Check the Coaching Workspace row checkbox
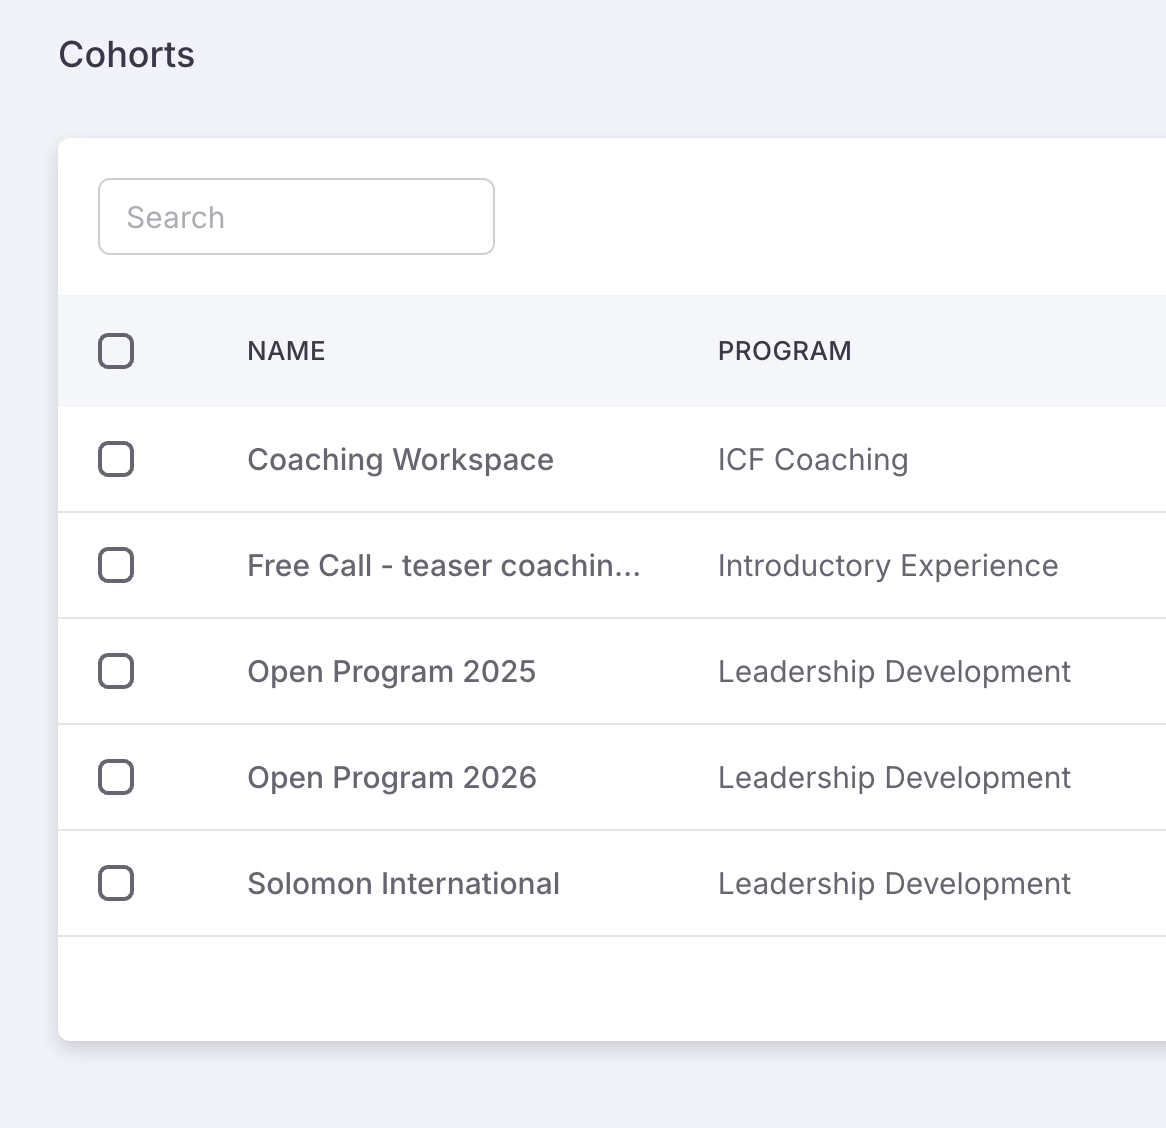 [116, 460]
